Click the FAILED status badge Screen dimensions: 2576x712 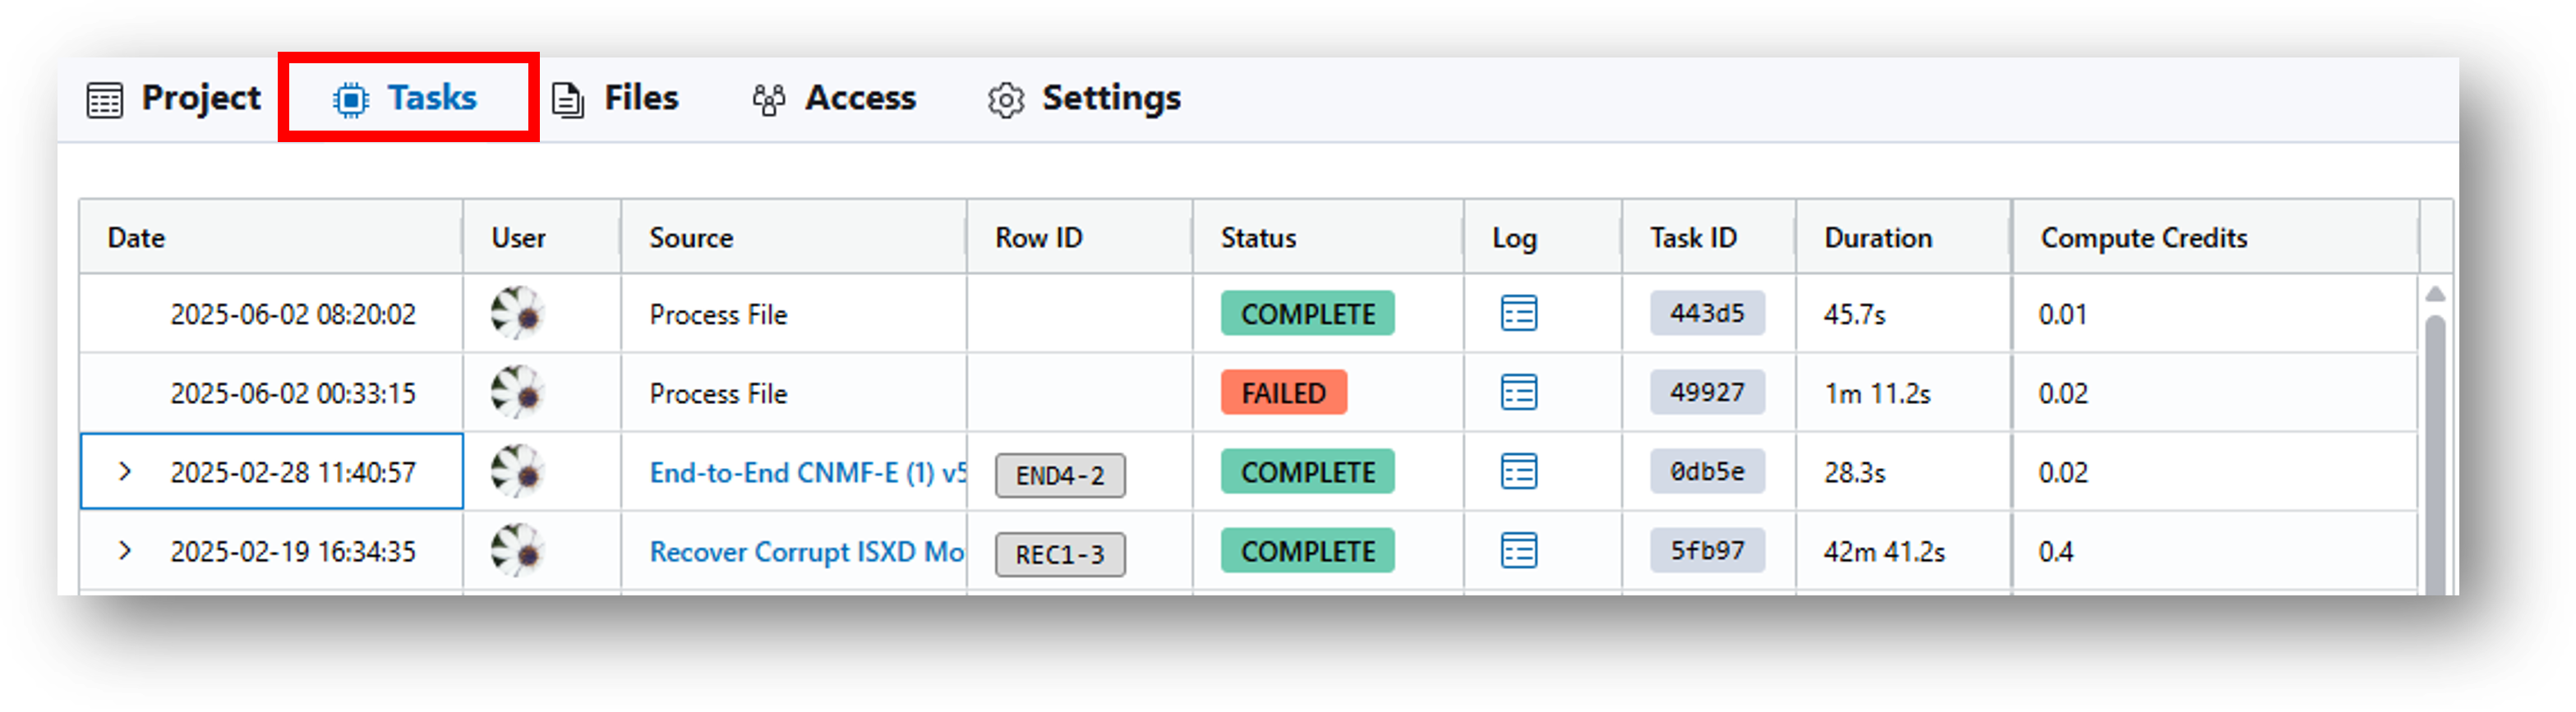(x=1284, y=392)
